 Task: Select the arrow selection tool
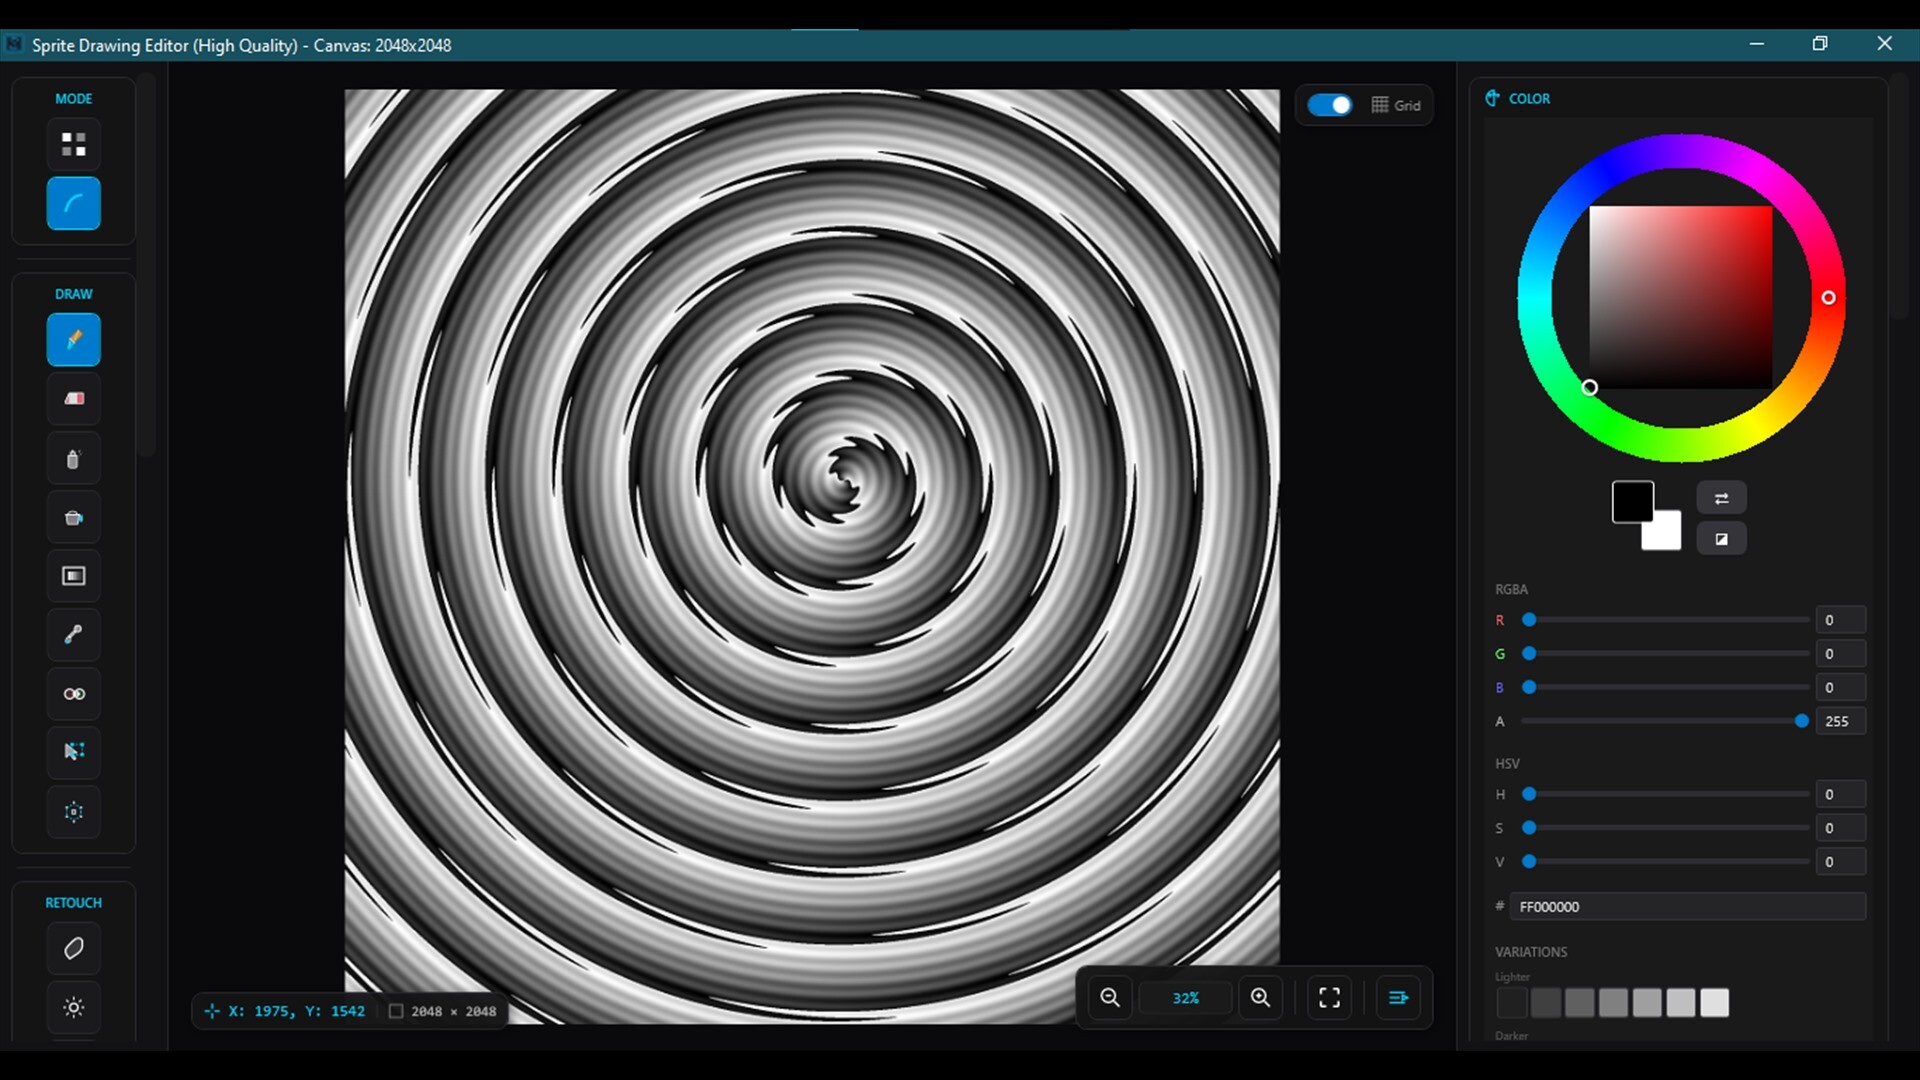pyautogui.click(x=73, y=752)
